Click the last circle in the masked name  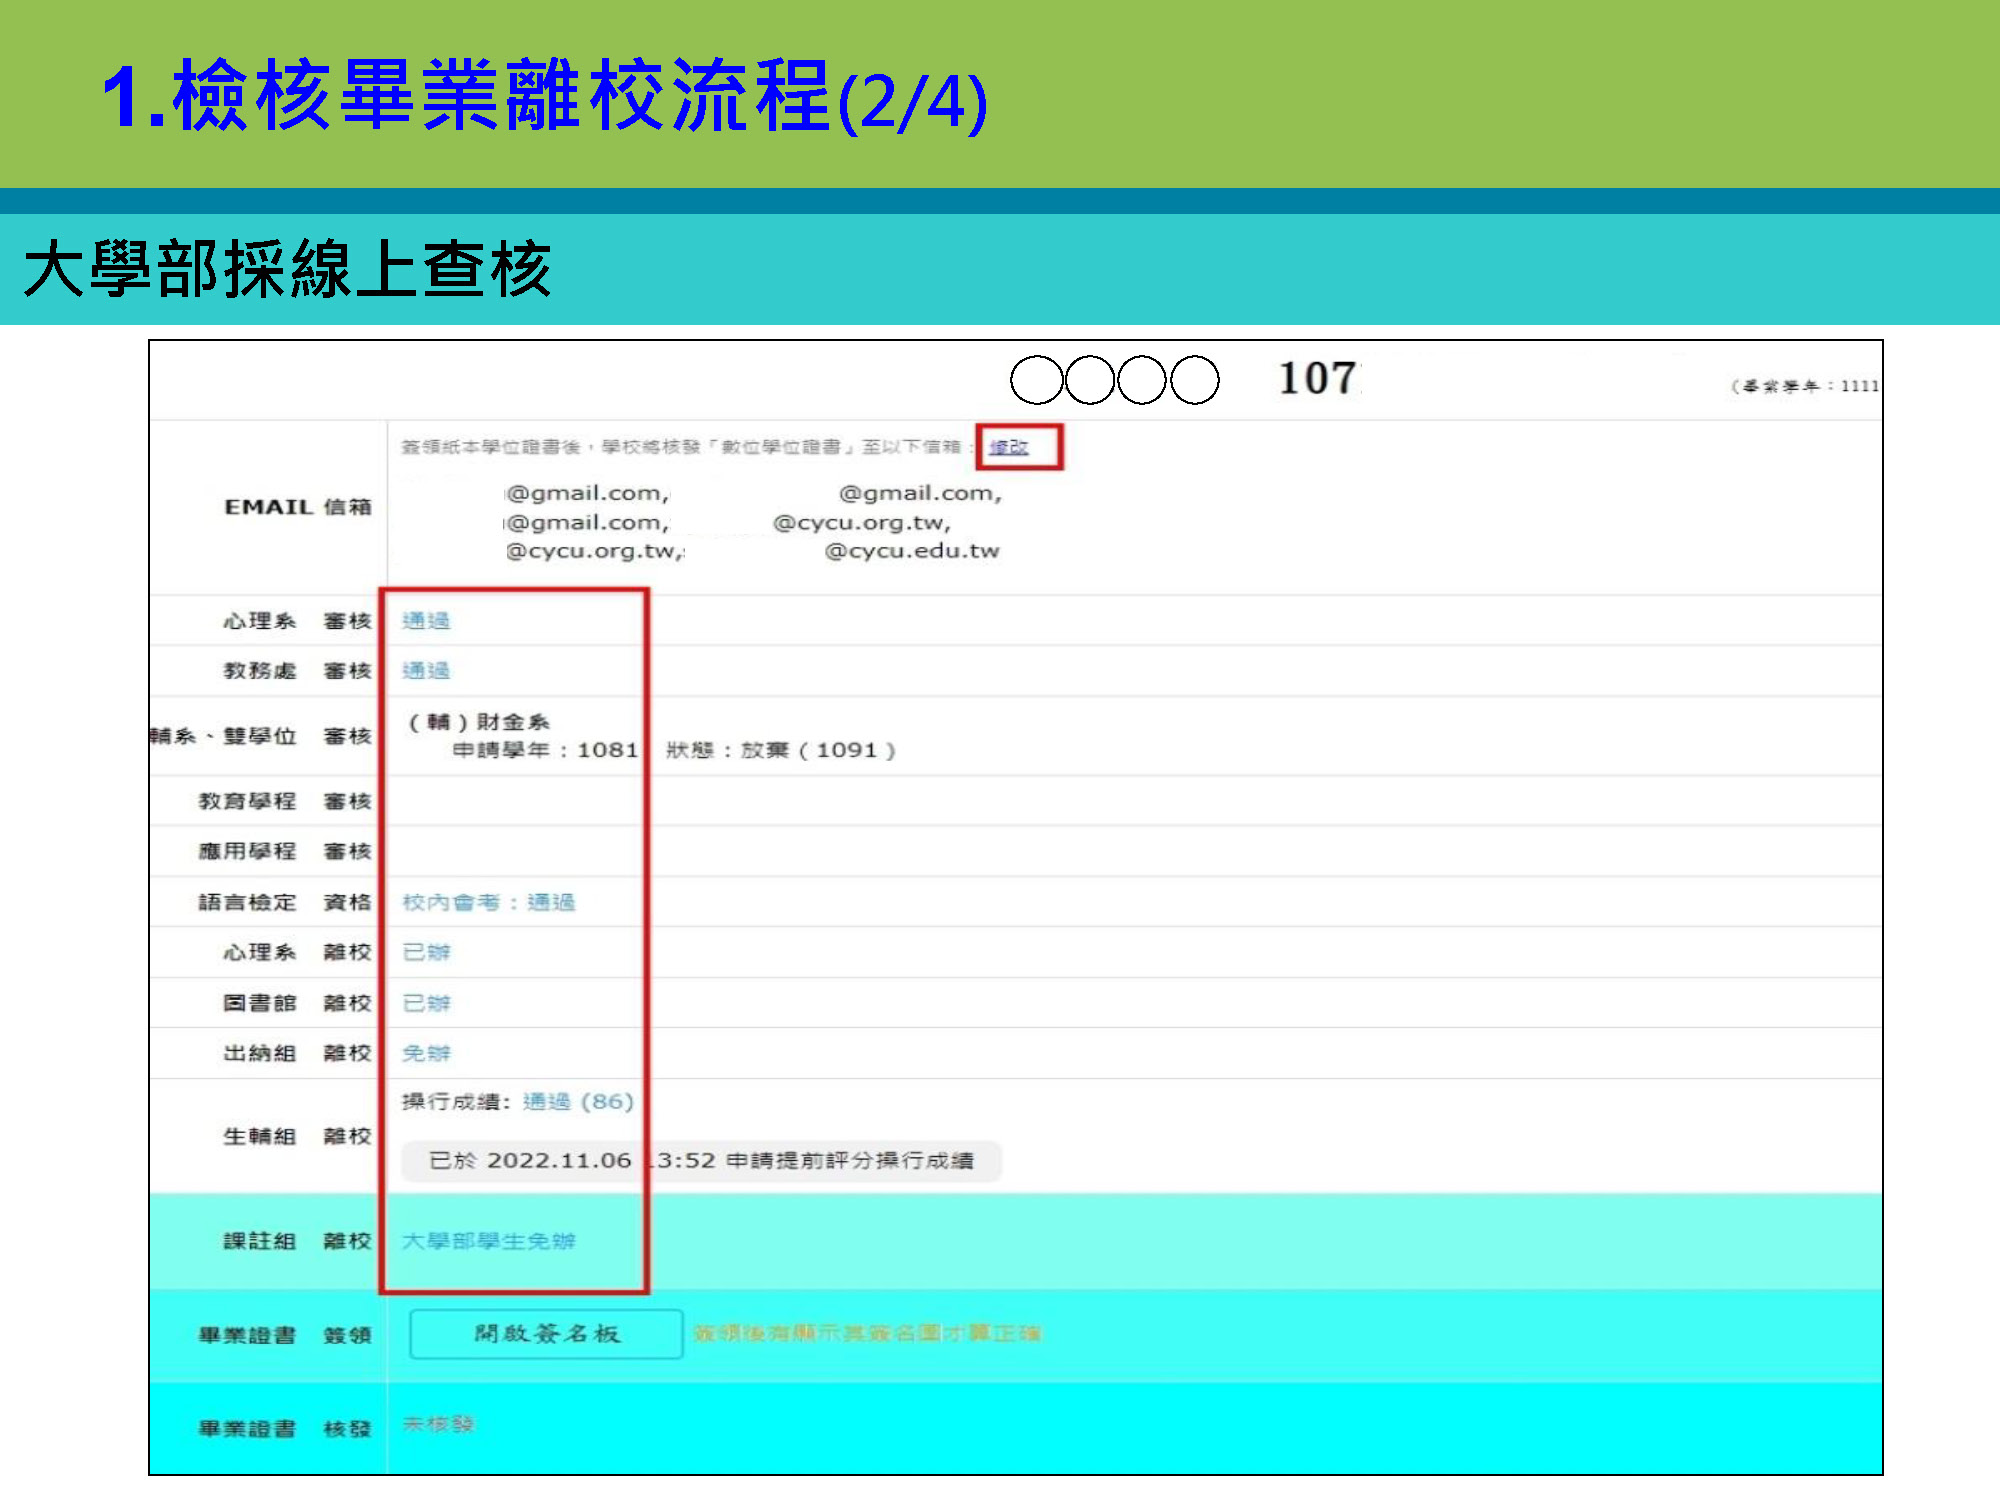click(1194, 380)
